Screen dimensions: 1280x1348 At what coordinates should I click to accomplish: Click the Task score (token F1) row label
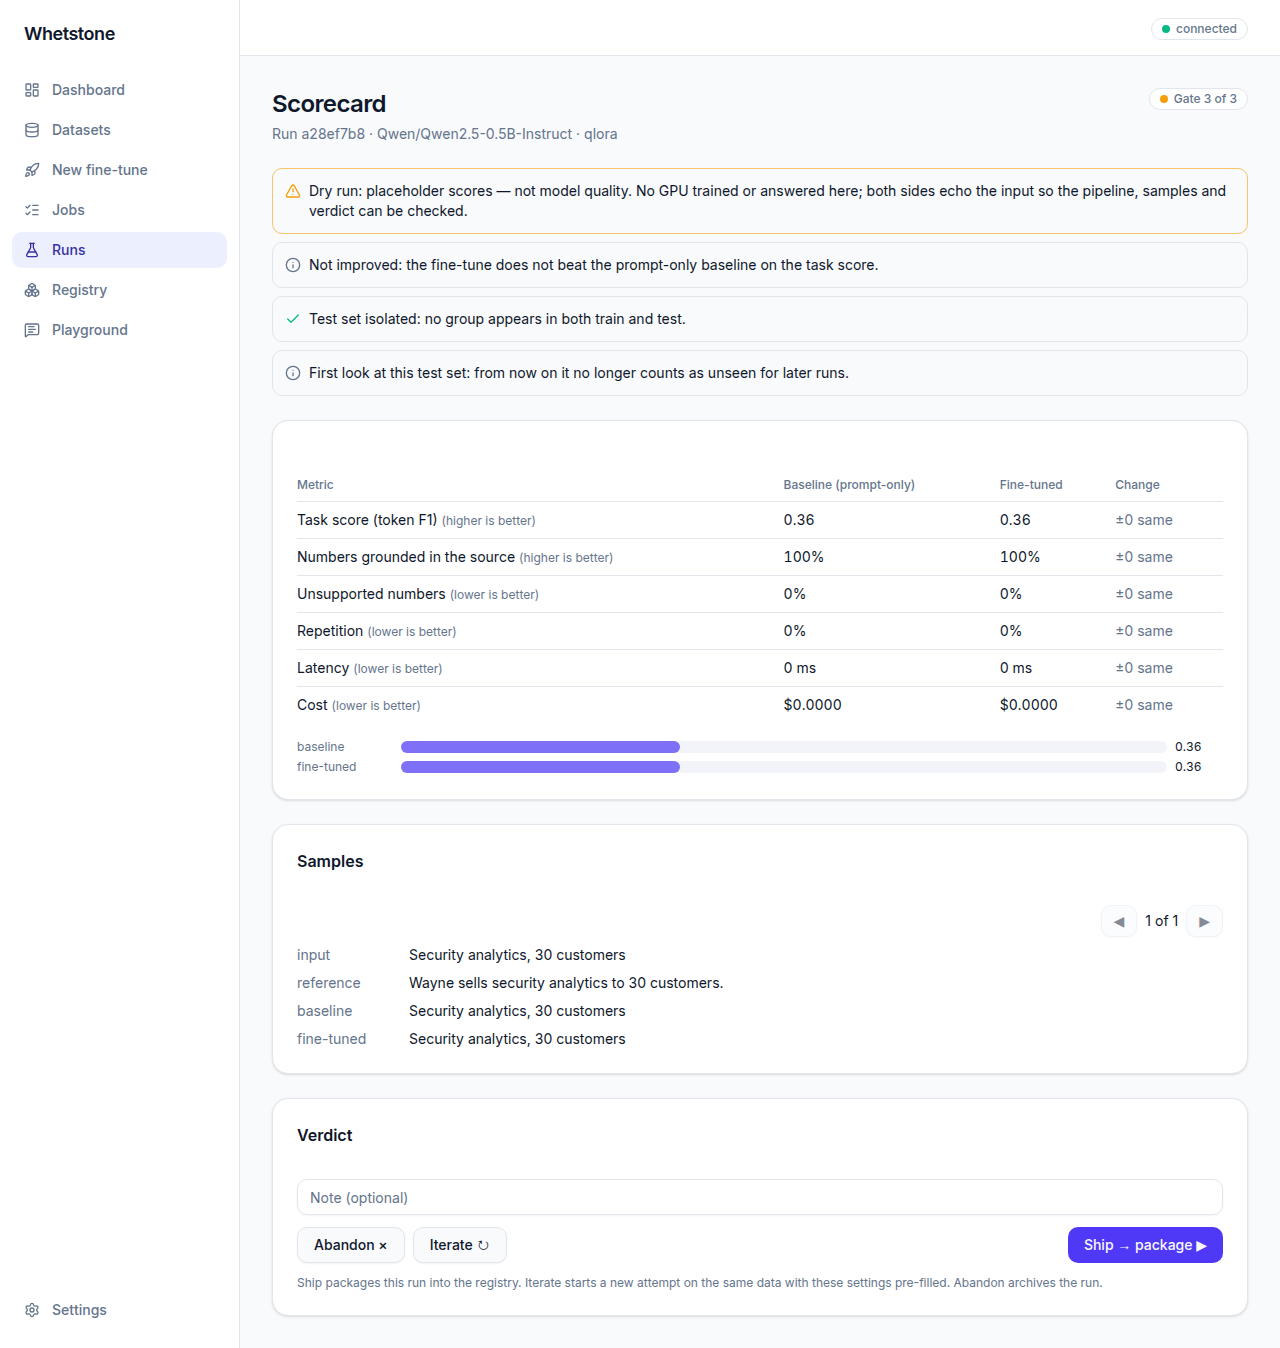click(367, 520)
